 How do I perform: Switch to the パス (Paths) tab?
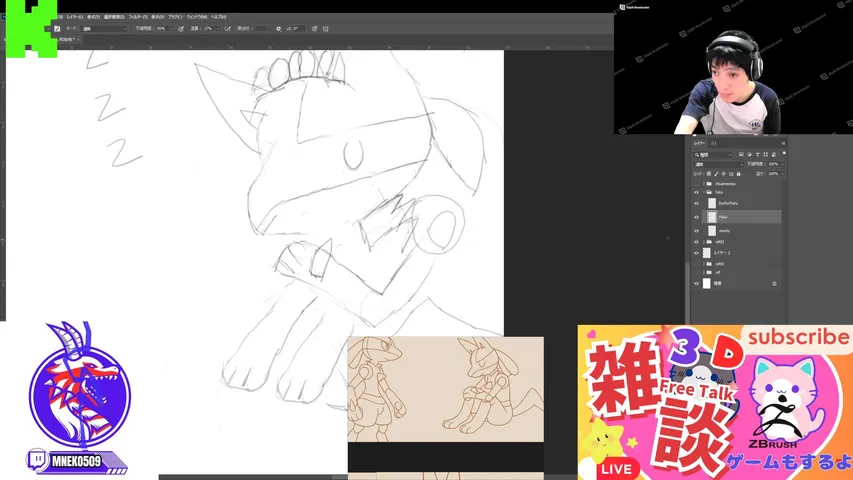point(713,143)
